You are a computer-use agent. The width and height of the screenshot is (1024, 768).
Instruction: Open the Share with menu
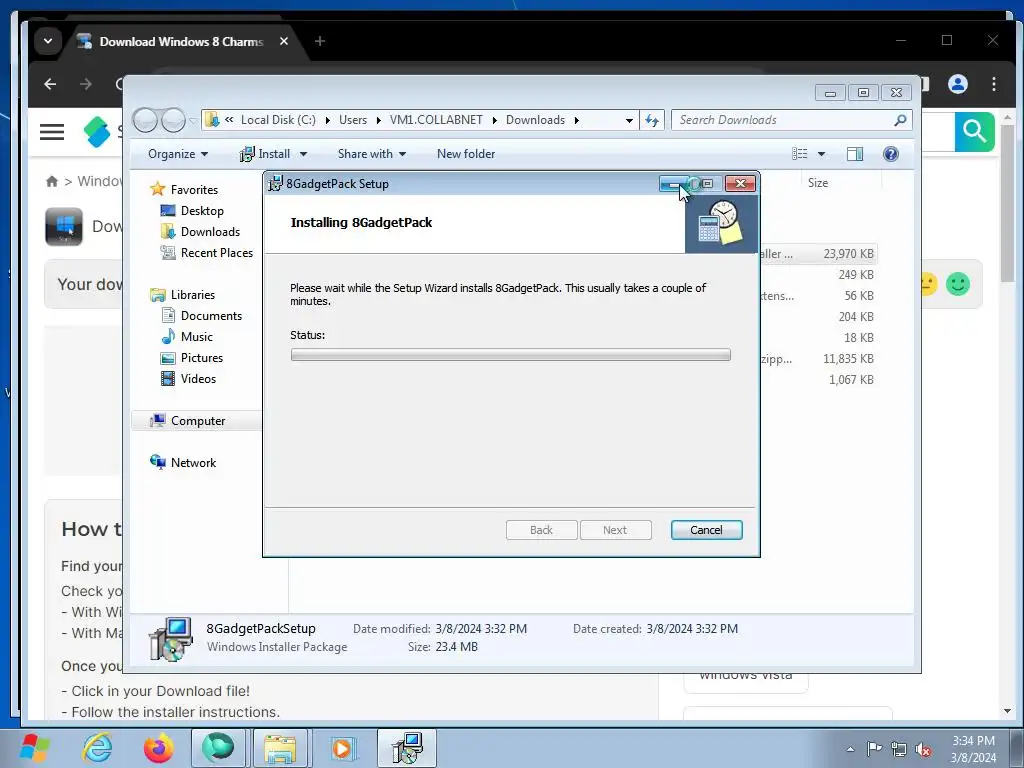tap(372, 153)
